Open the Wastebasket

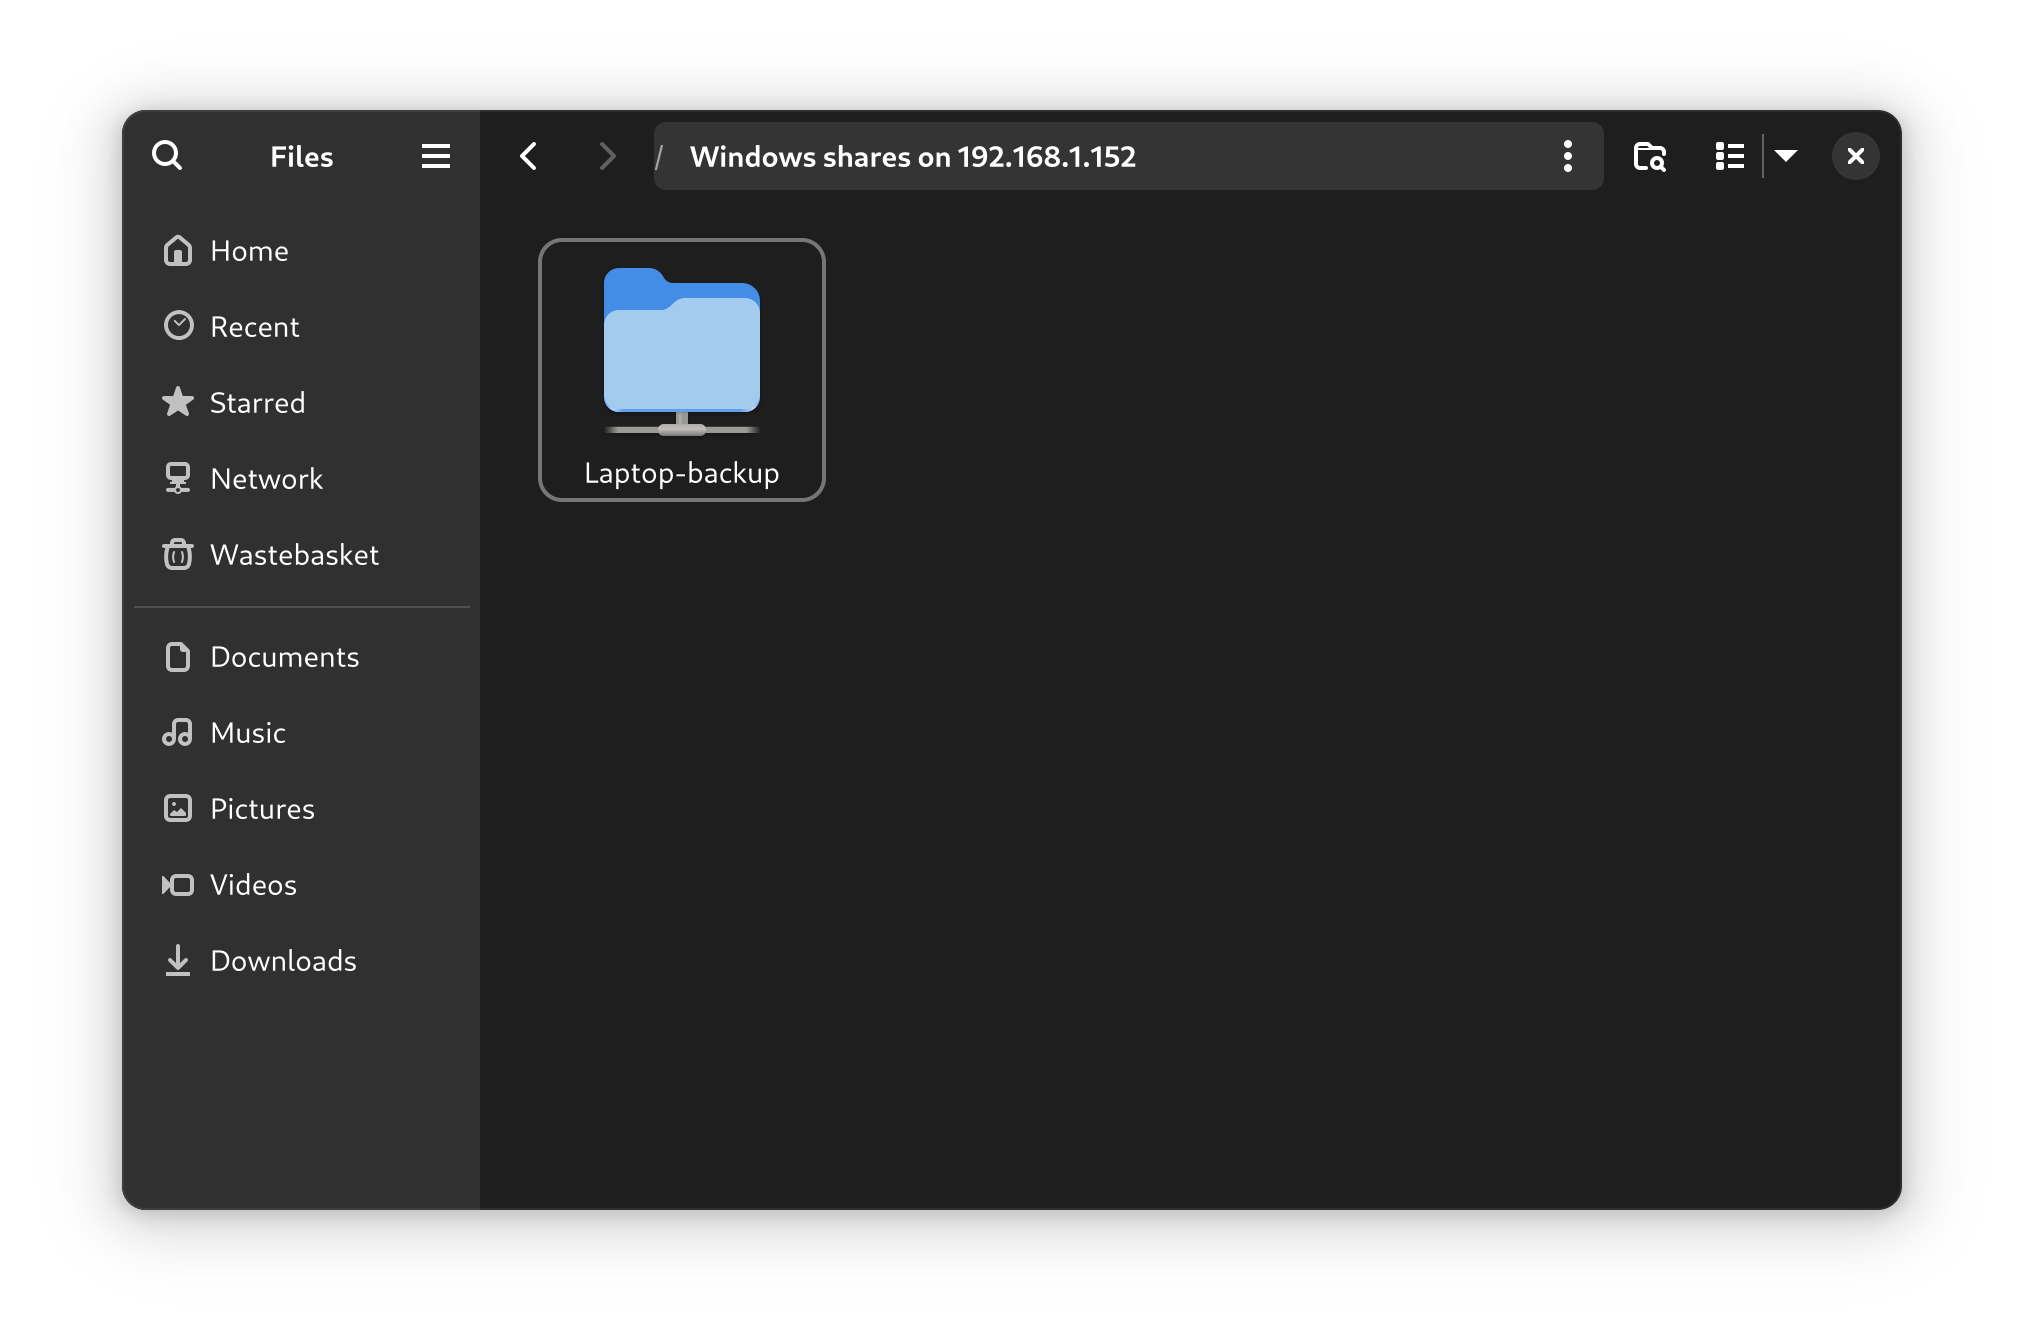point(302,555)
